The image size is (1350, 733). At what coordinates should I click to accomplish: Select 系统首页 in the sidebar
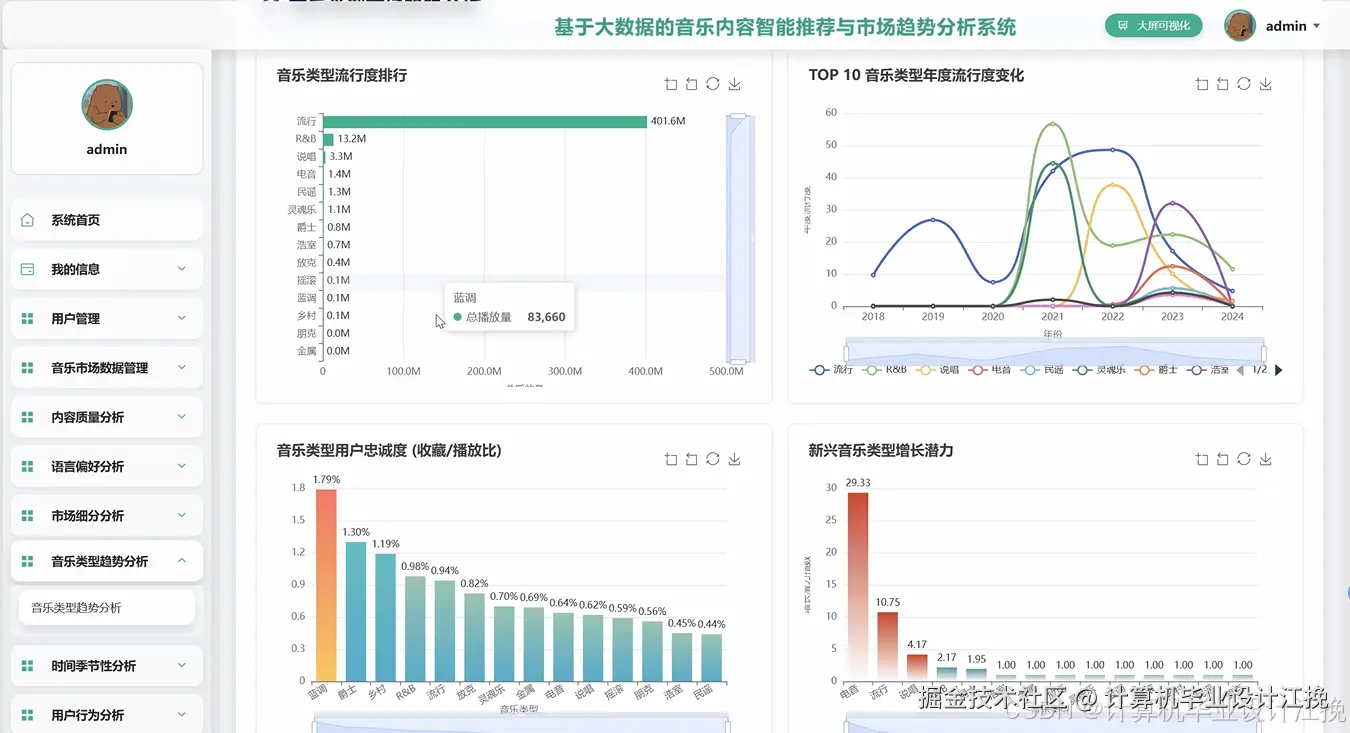[107, 220]
